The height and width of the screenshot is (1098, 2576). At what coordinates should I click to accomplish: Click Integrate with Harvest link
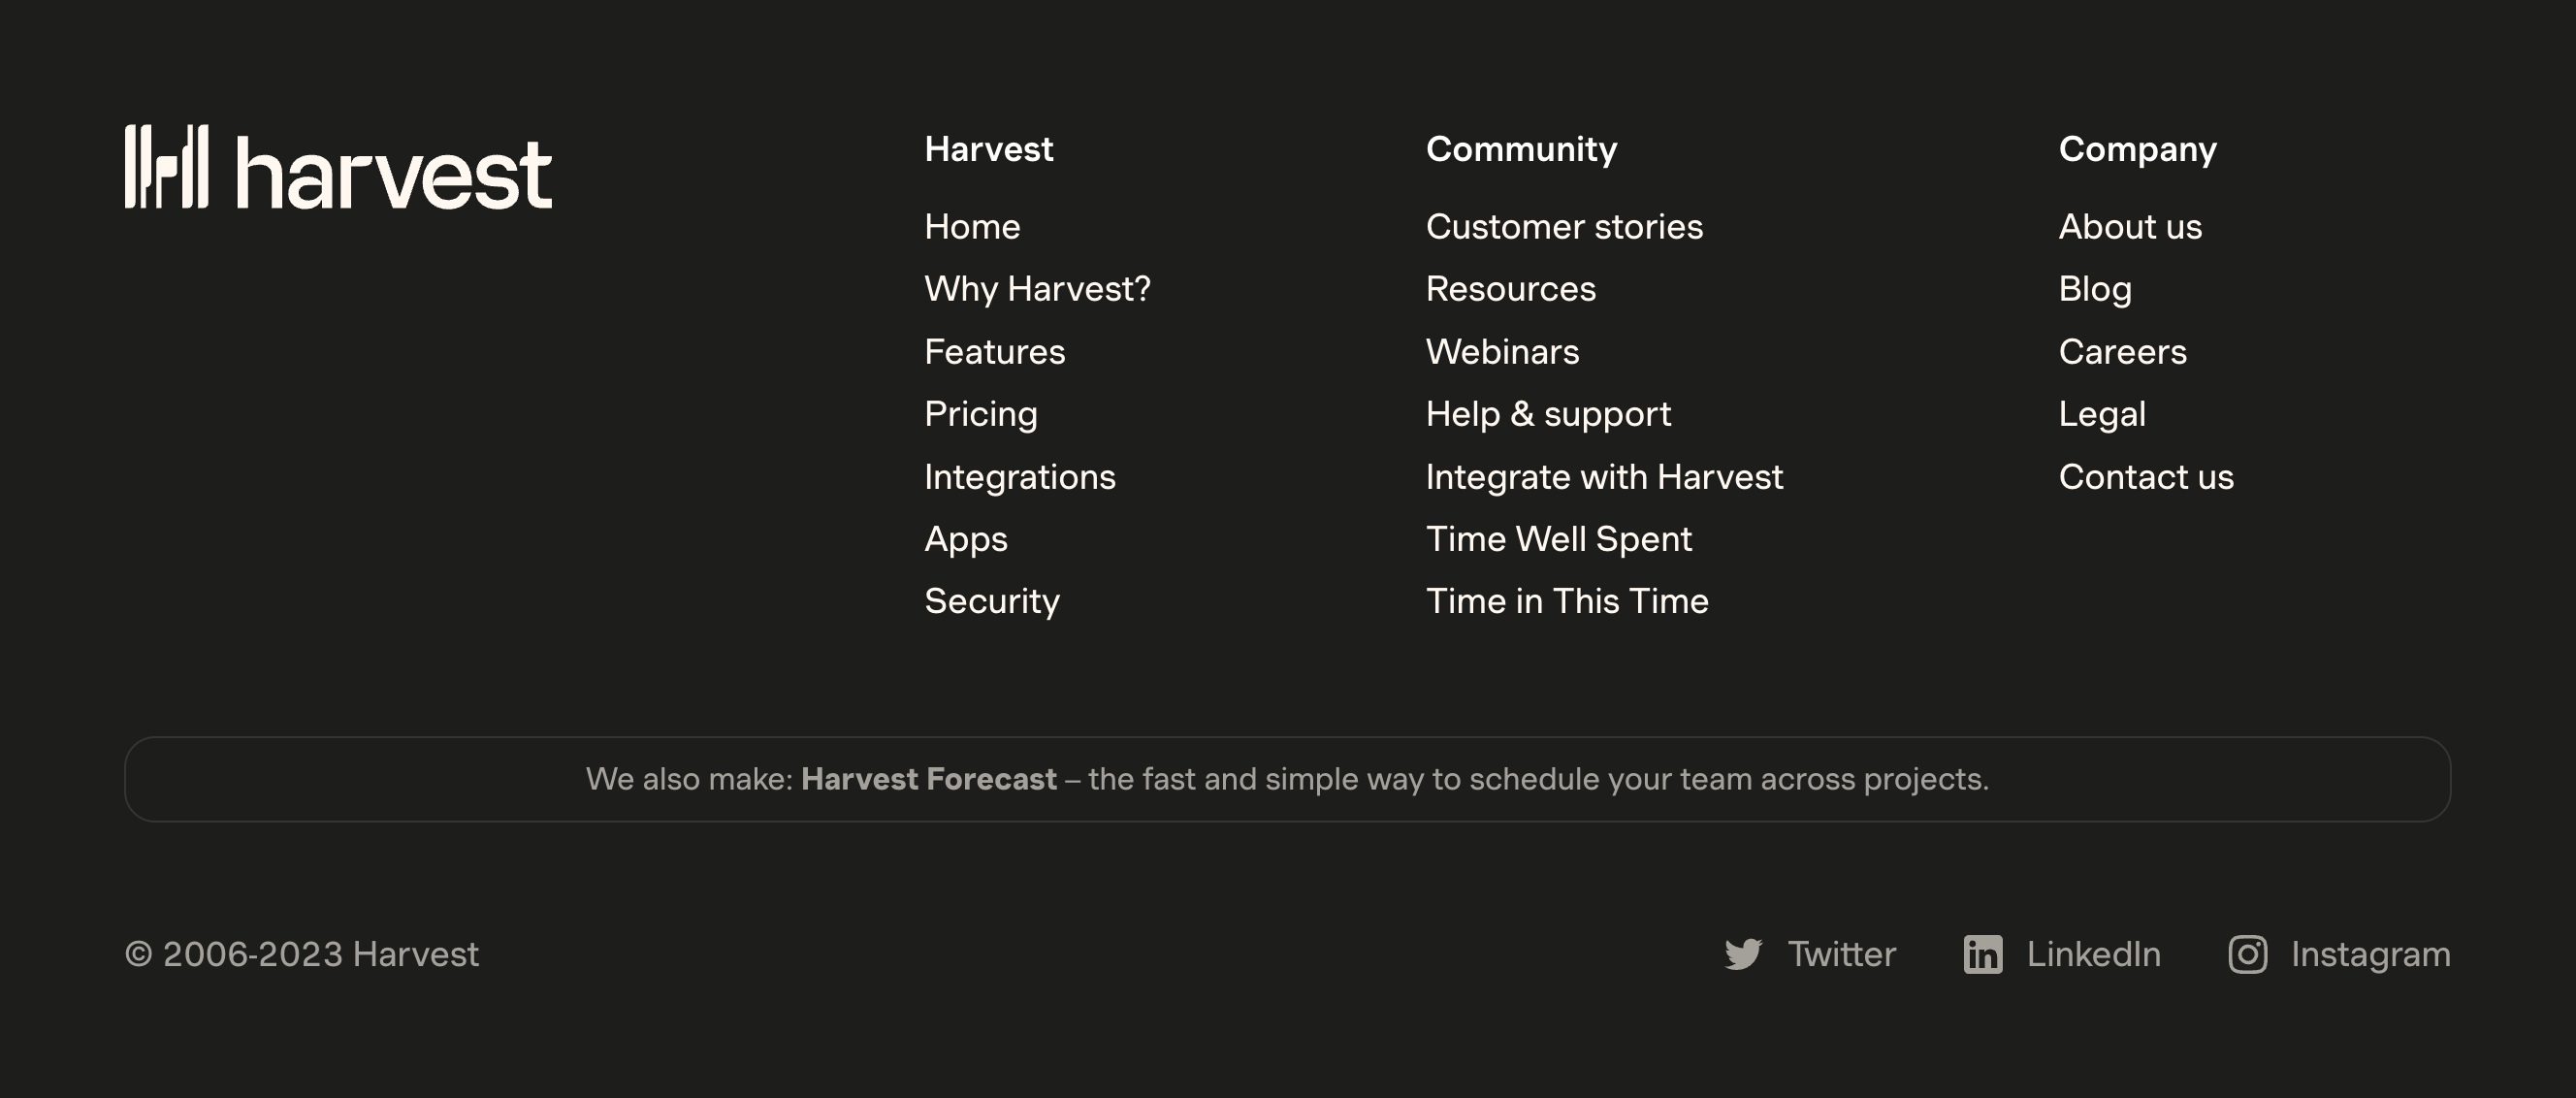click(1604, 477)
